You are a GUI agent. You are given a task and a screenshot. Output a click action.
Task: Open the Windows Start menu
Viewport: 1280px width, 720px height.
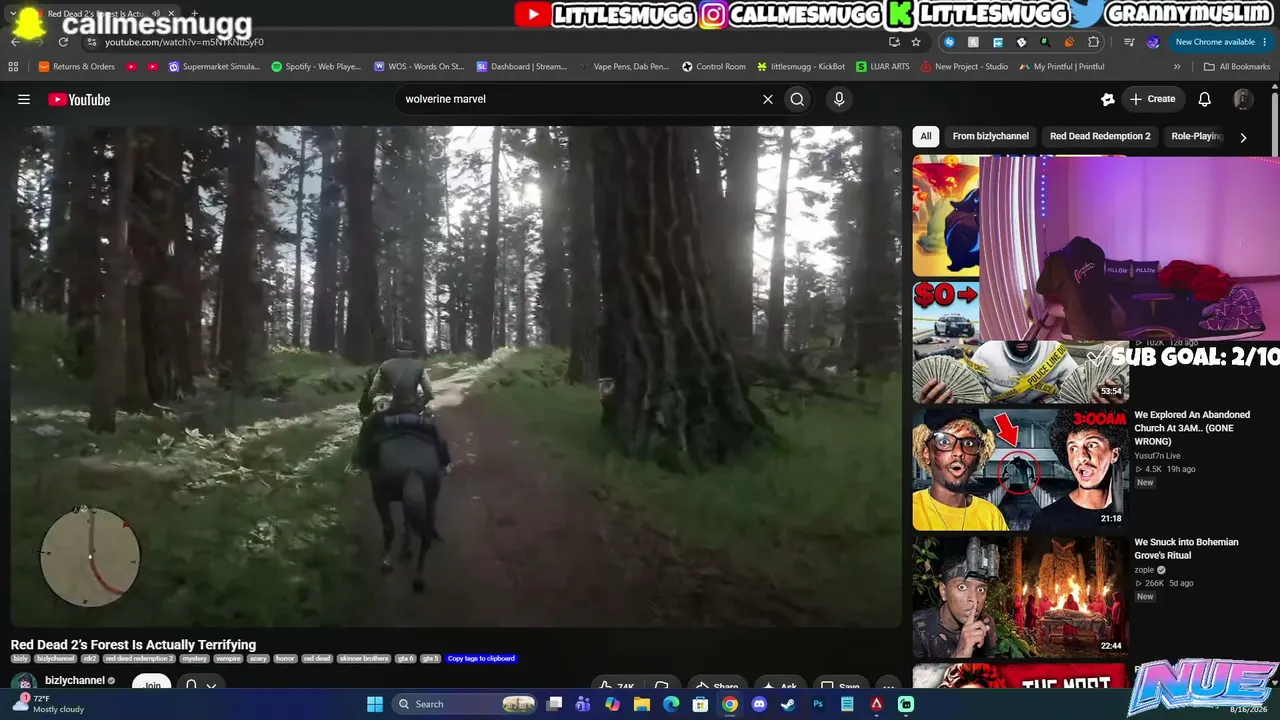[x=375, y=704]
